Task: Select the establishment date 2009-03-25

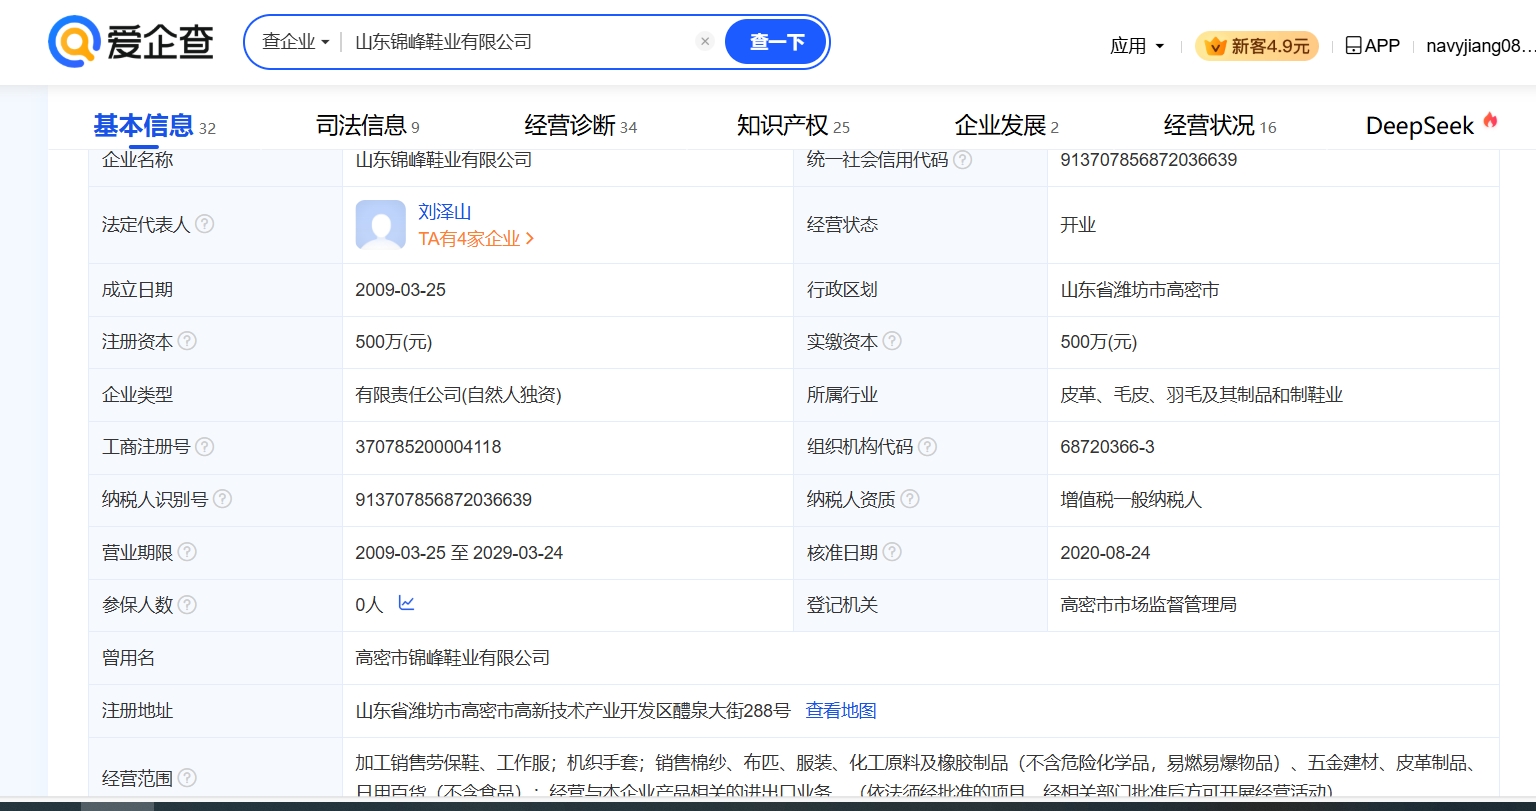Action: pos(400,290)
